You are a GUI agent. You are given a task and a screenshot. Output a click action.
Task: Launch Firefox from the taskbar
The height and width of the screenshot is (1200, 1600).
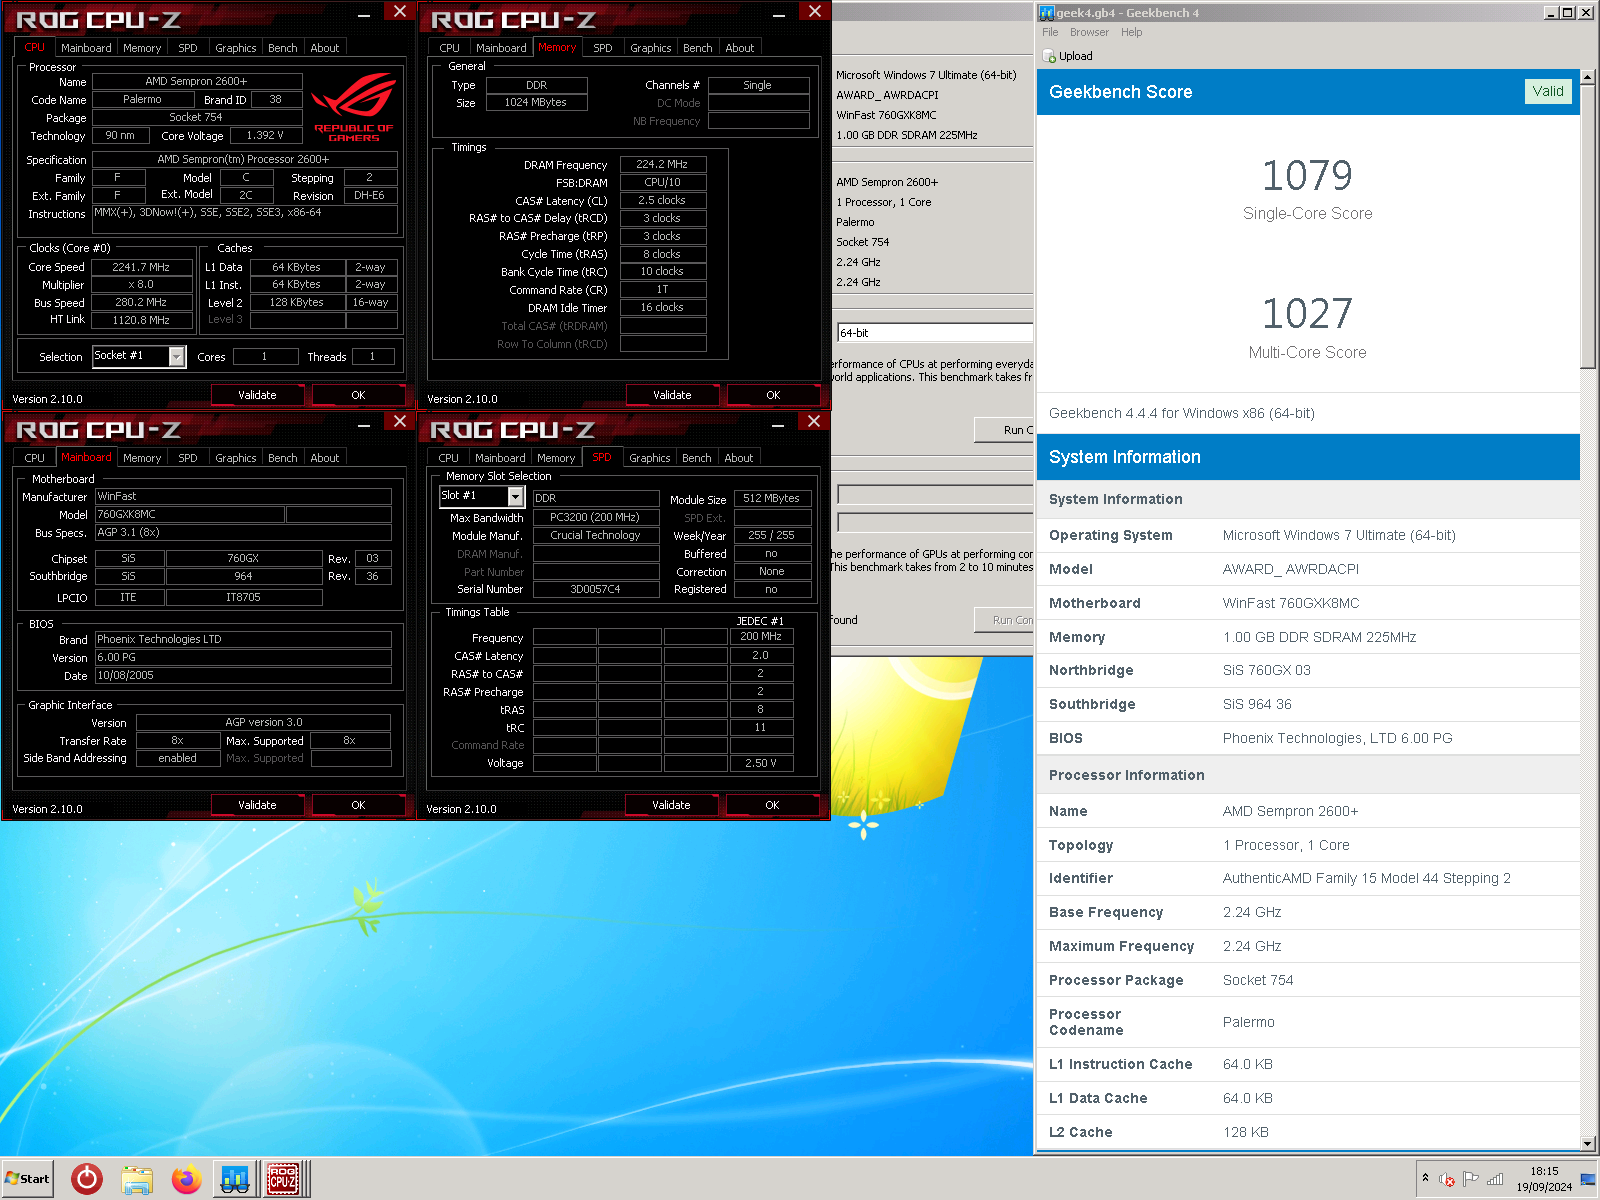click(x=186, y=1179)
